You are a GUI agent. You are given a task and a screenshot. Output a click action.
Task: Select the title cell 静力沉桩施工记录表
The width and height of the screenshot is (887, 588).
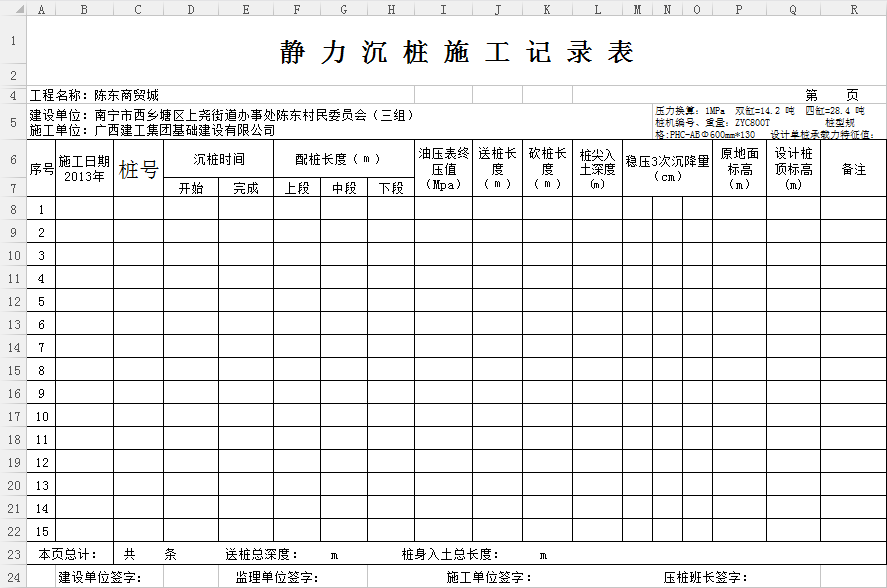(456, 53)
